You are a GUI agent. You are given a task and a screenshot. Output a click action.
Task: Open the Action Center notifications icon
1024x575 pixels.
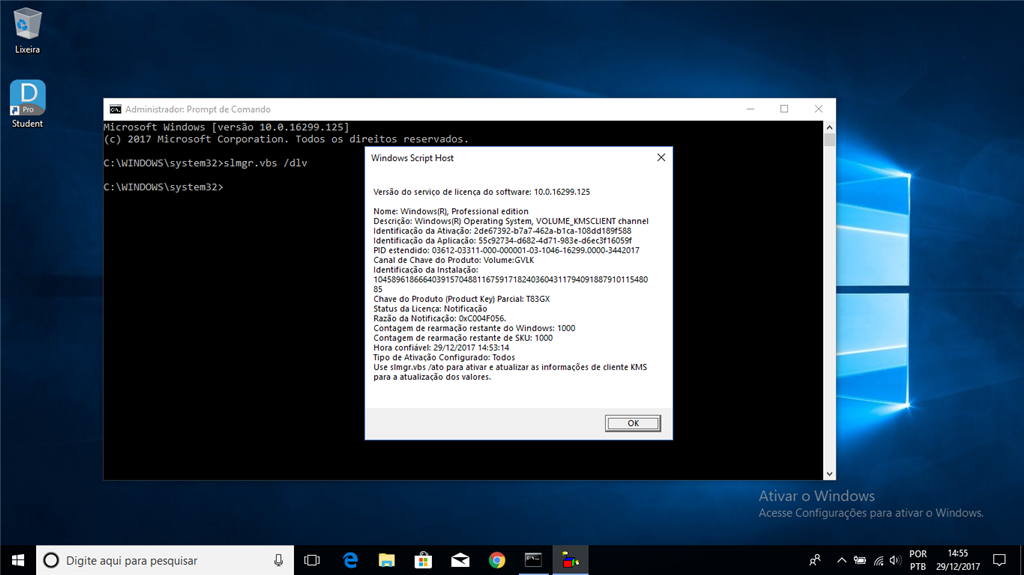tap(999, 560)
